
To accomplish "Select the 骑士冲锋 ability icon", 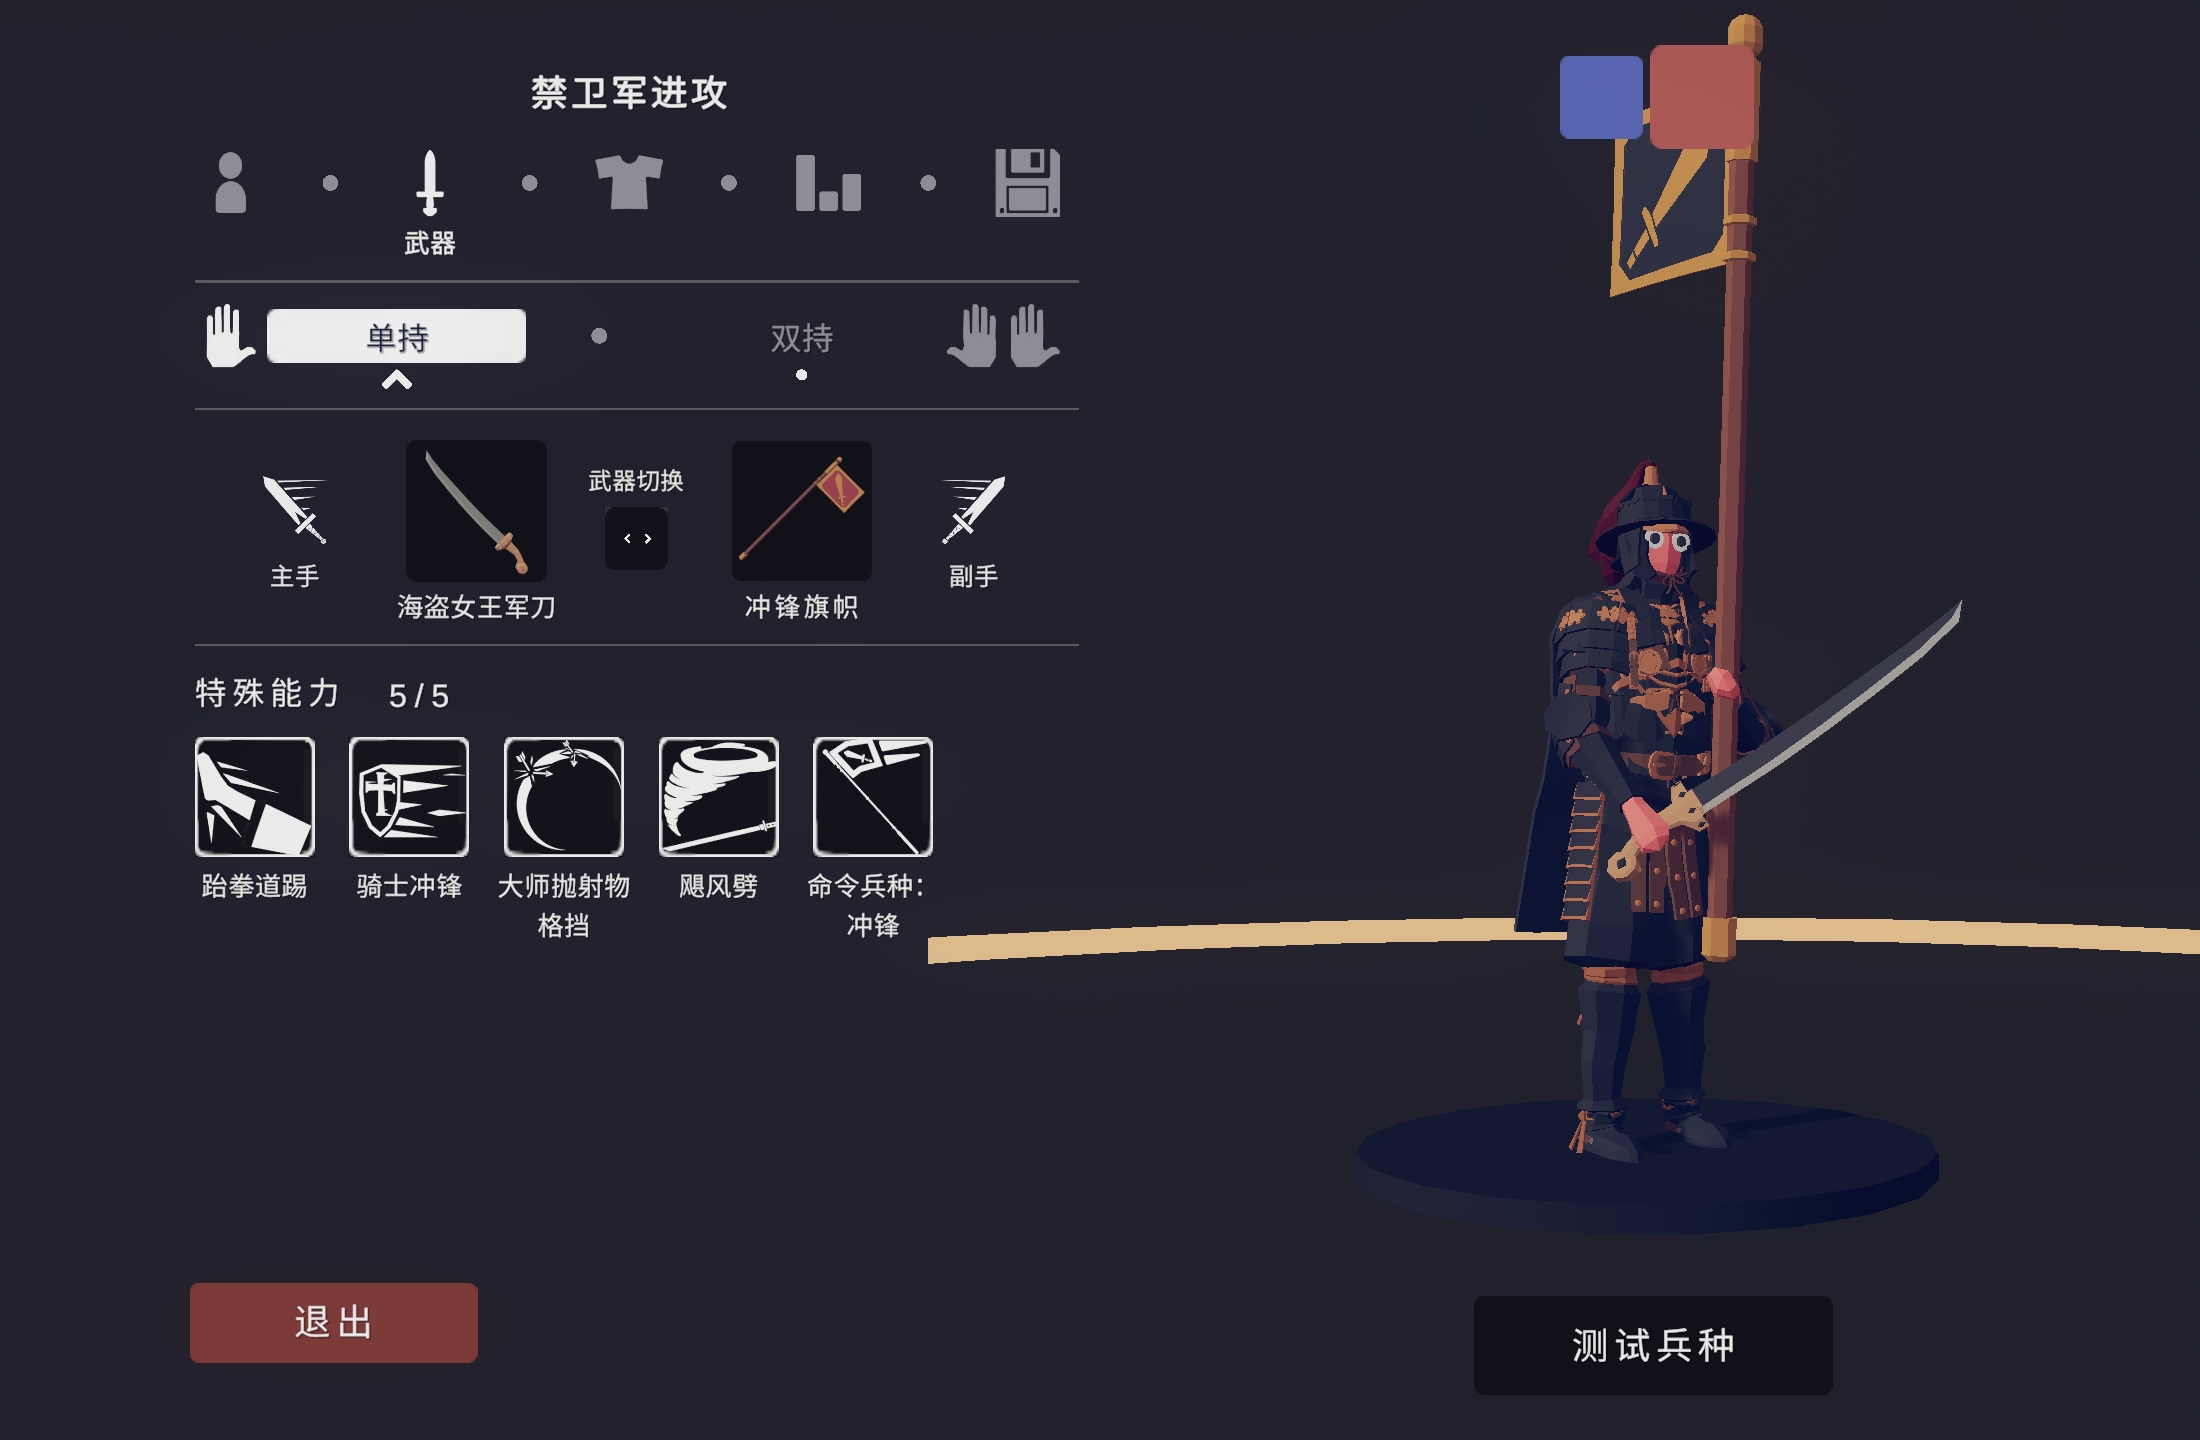I will click(409, 797).
